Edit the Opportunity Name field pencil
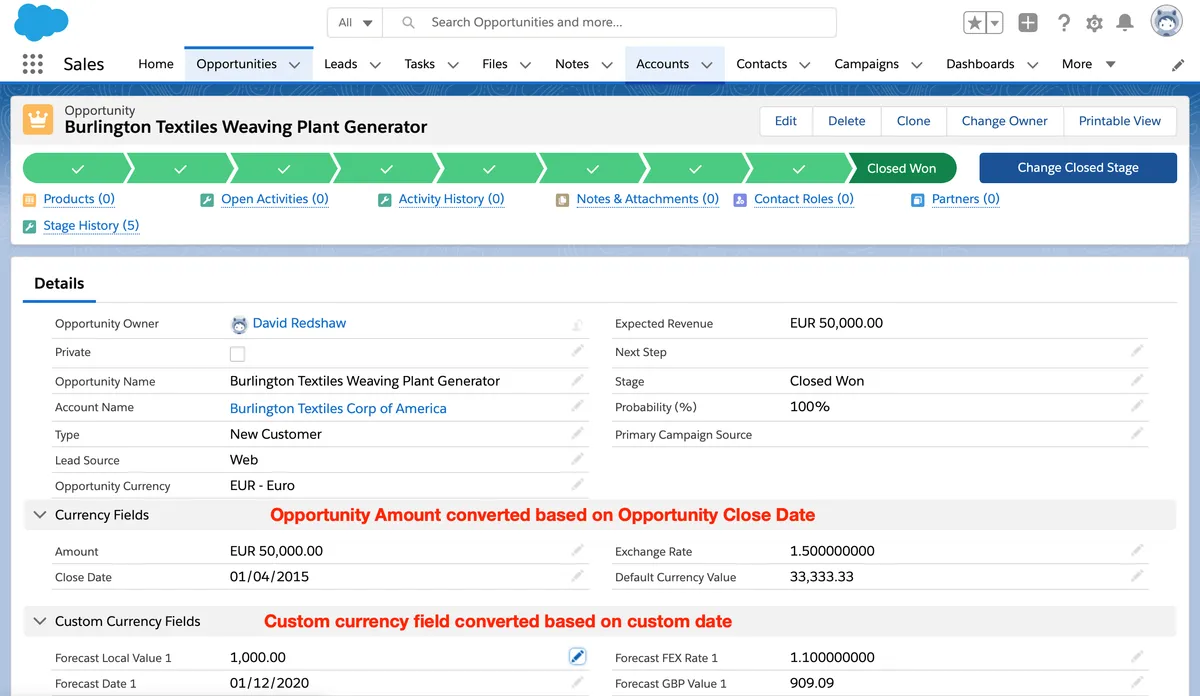1200x696 pixels. 577,380
